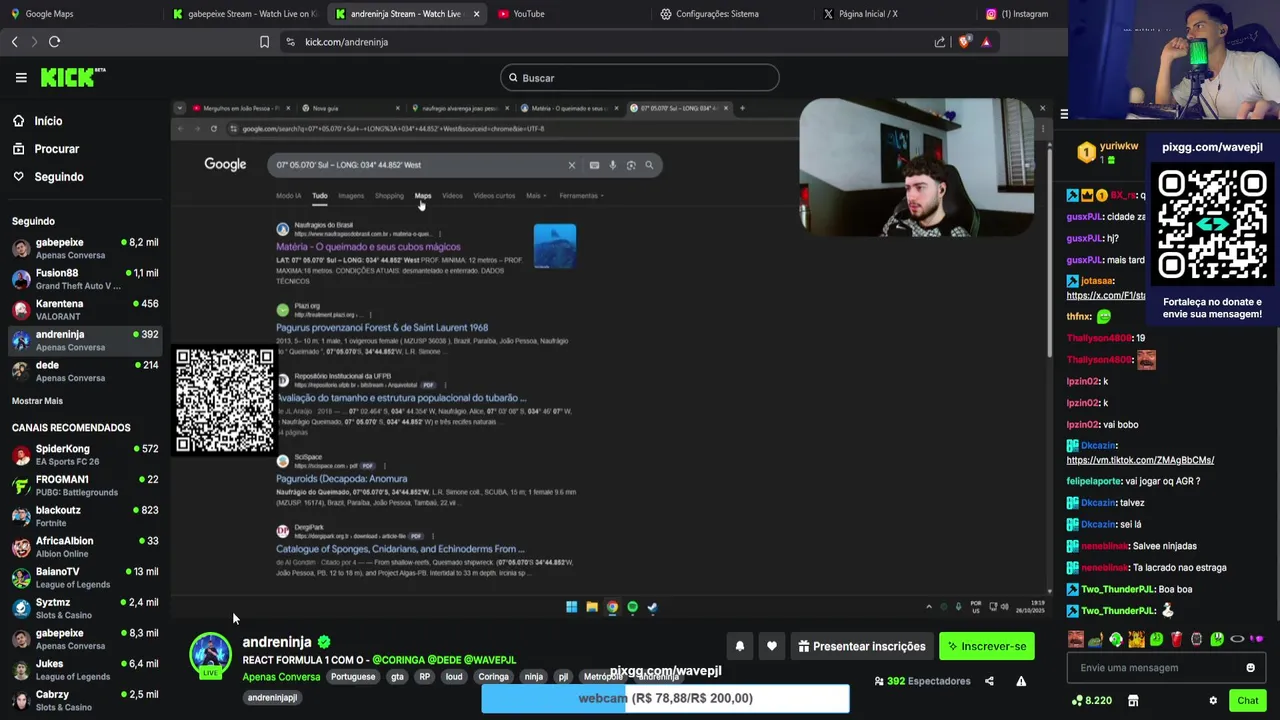This screenshot has height=720, width=1280.
Task: Open chat settings gear icon
Action: [1213, 701]
